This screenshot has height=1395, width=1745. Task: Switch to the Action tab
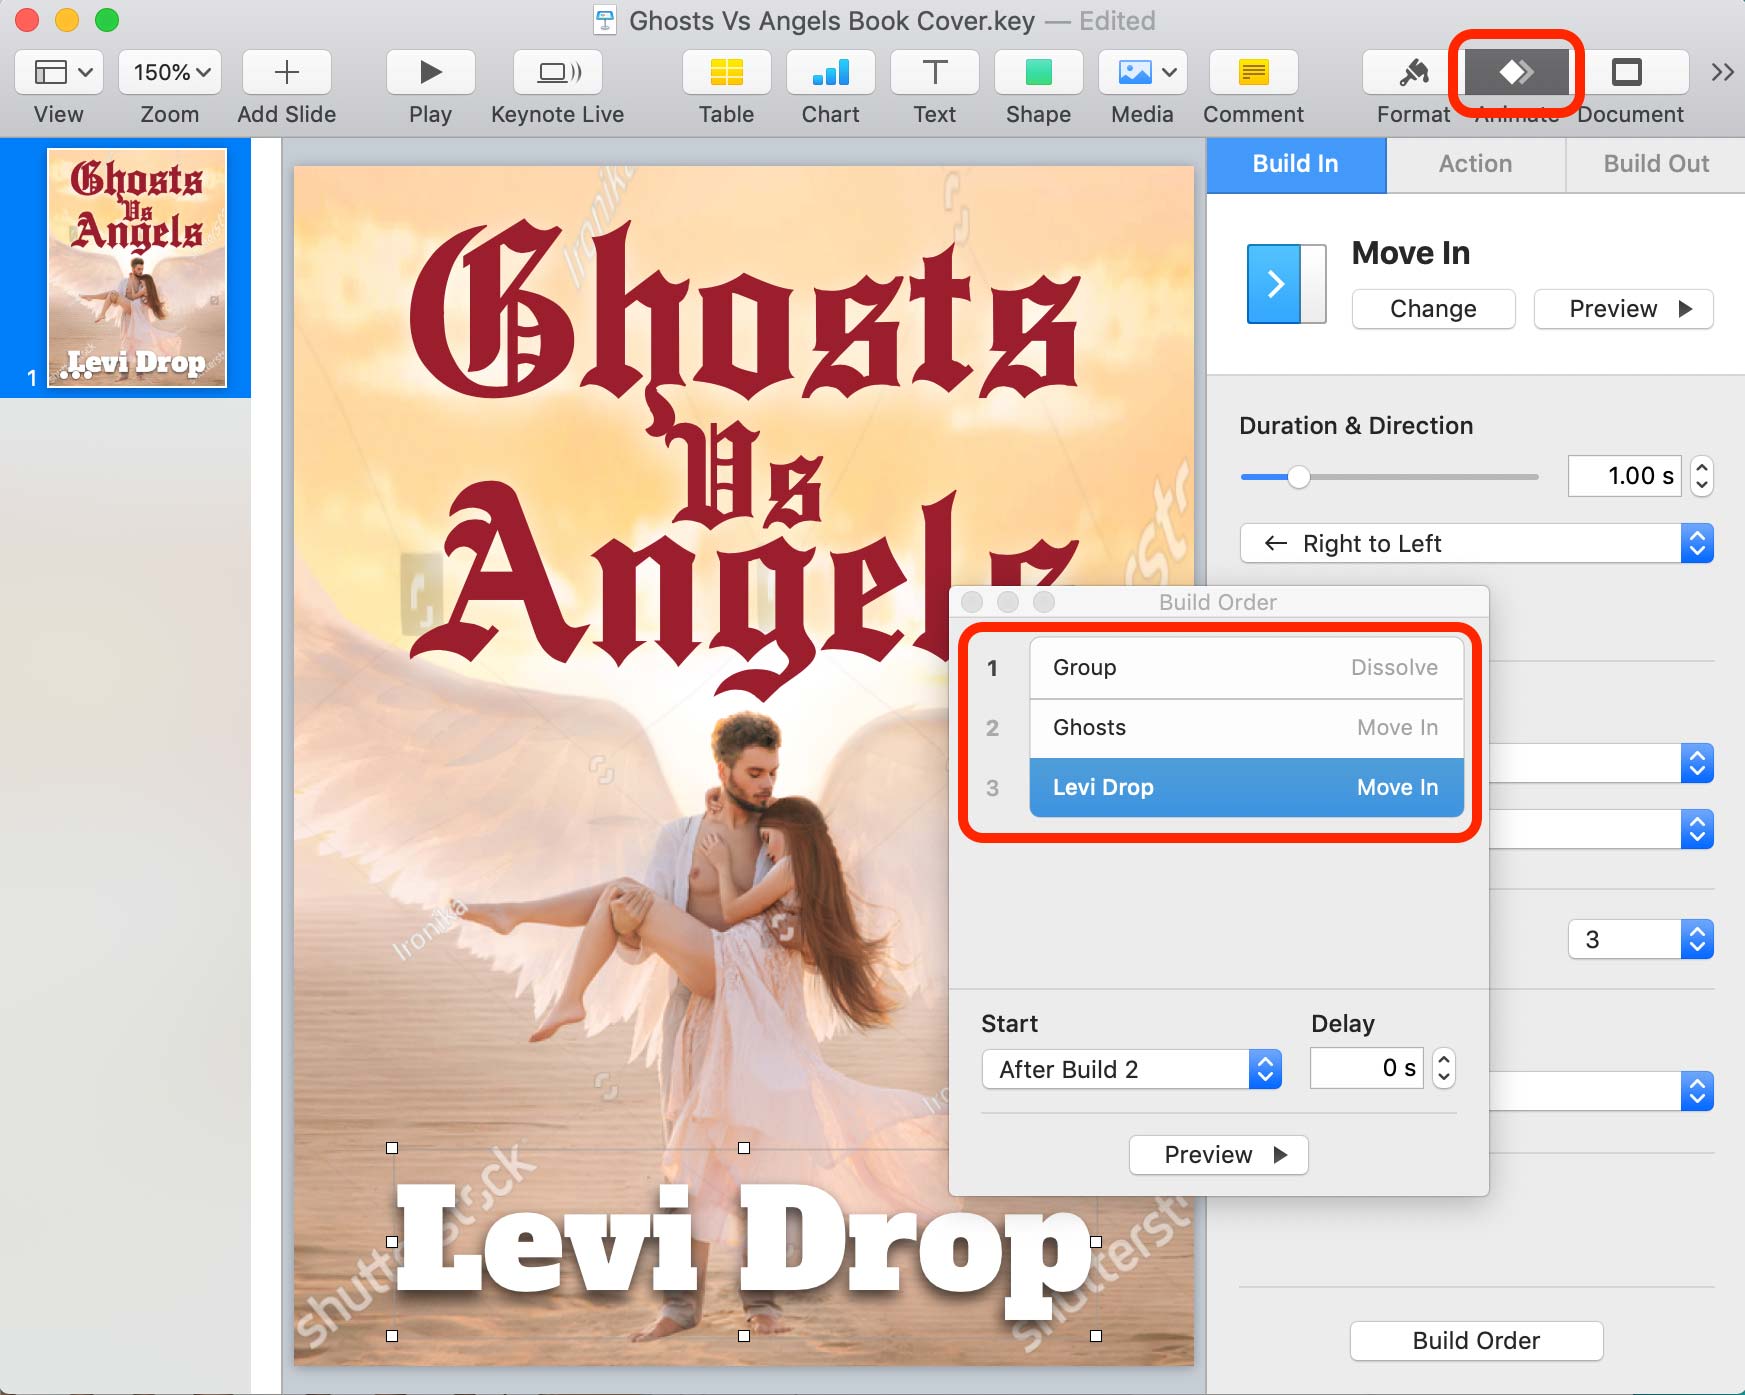tap(1475, 164)
